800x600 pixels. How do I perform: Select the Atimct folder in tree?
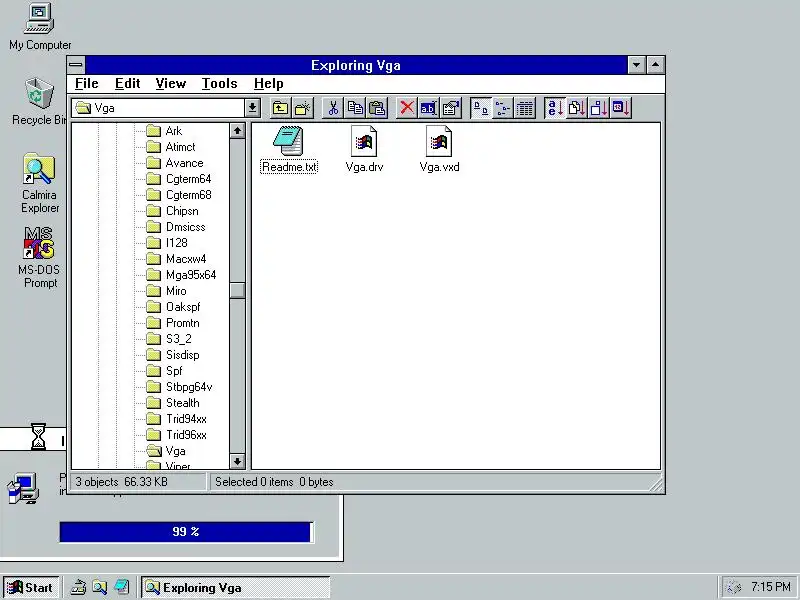[171, 147]
